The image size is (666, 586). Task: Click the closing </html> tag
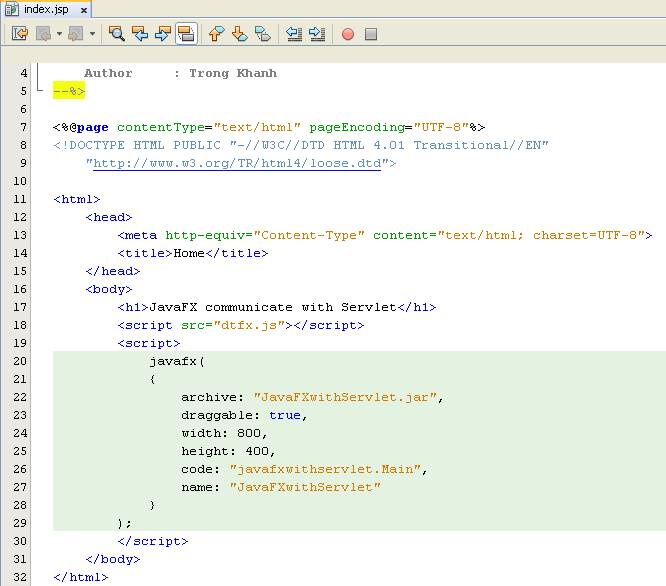coord(81,577)
